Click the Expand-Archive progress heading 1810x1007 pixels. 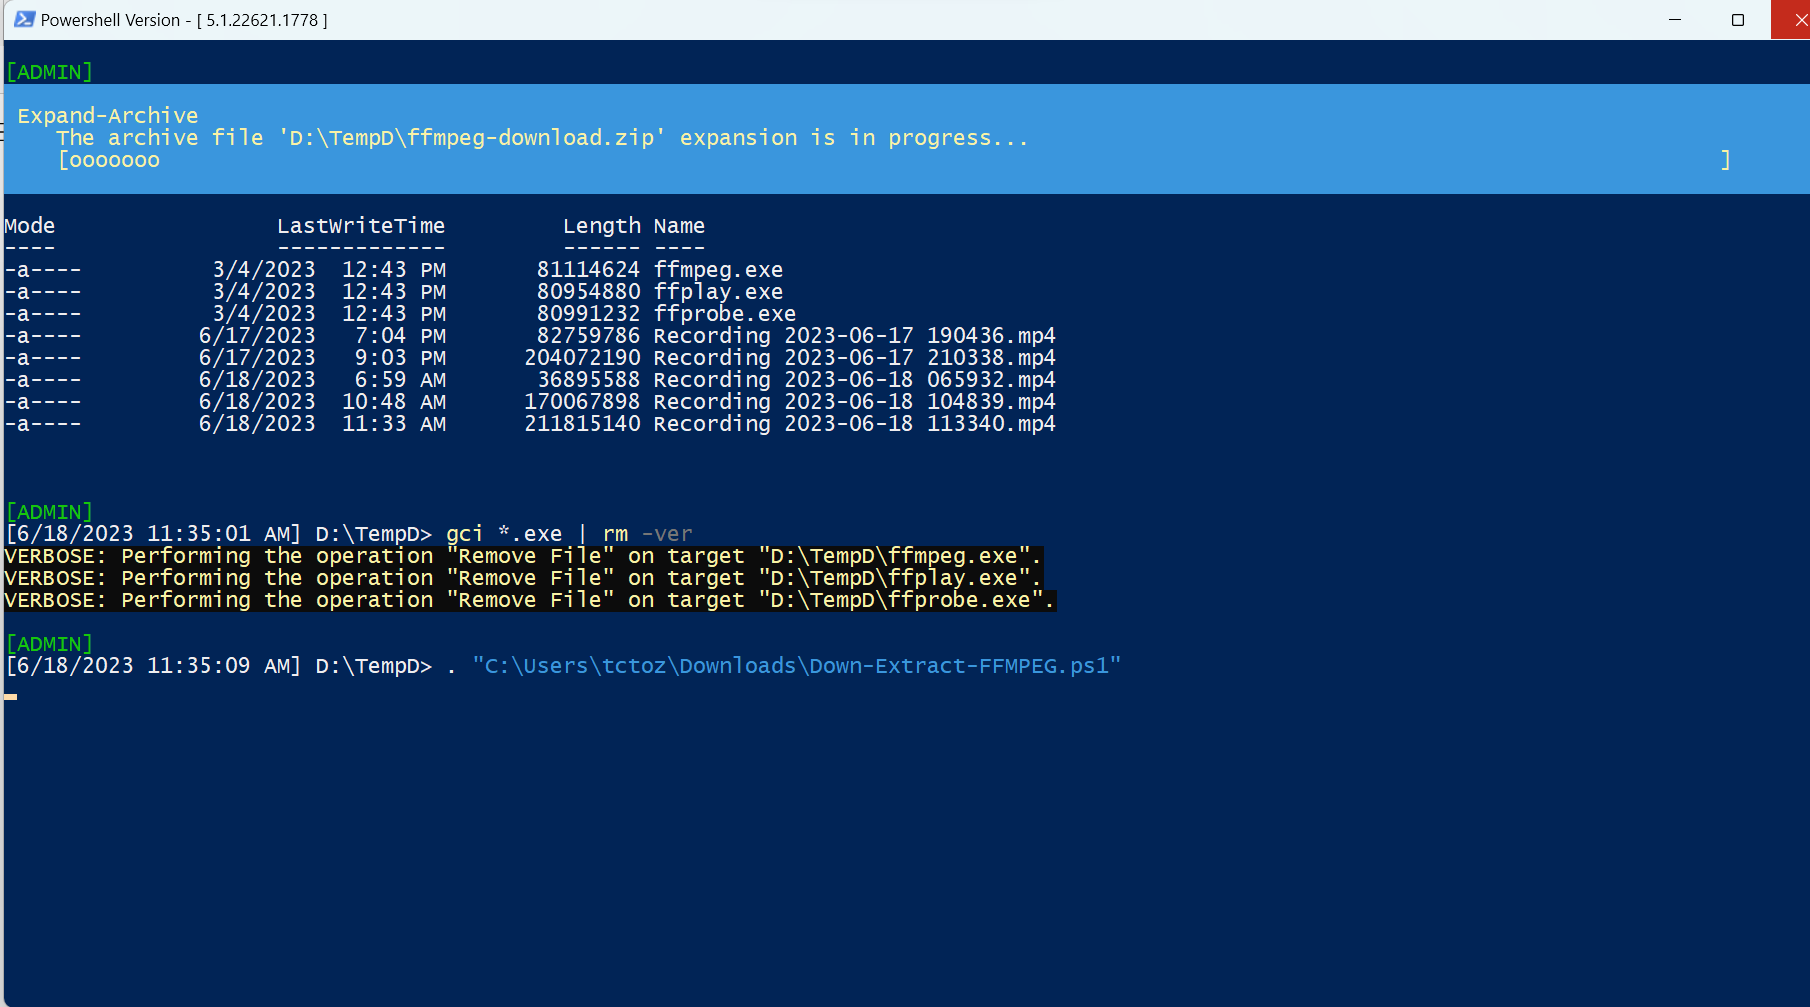(108, 116)
